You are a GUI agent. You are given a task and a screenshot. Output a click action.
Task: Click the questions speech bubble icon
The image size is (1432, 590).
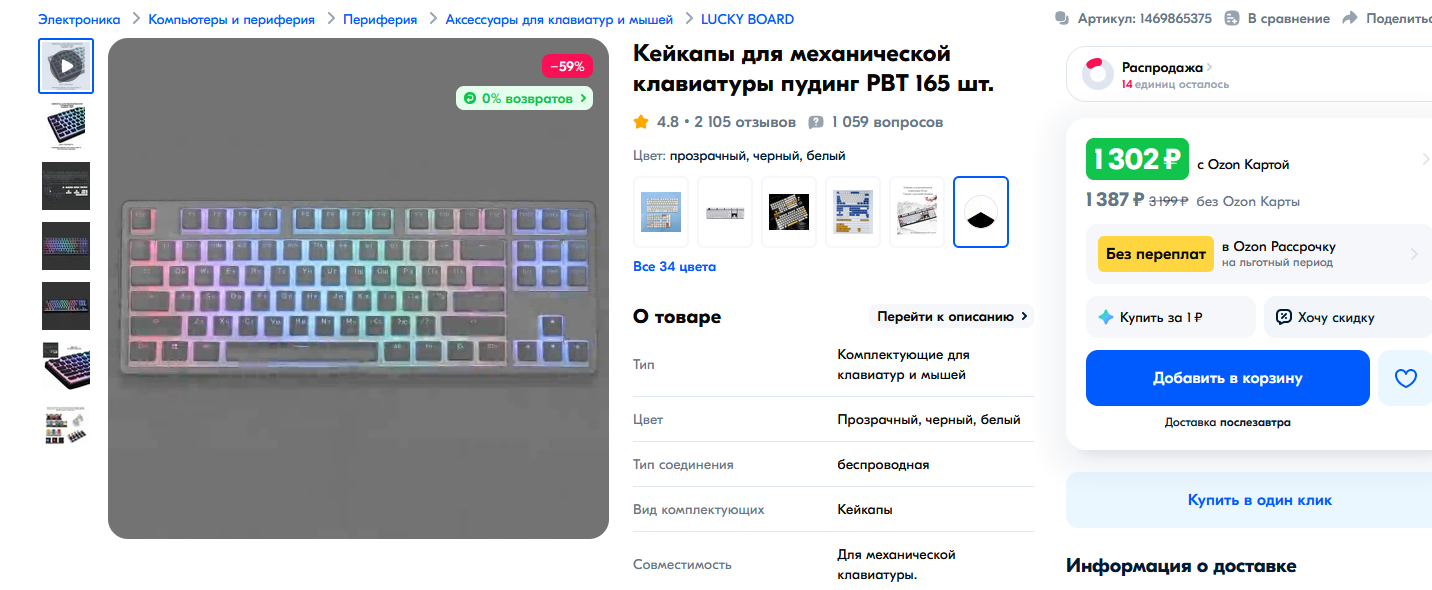coord(816,122)
